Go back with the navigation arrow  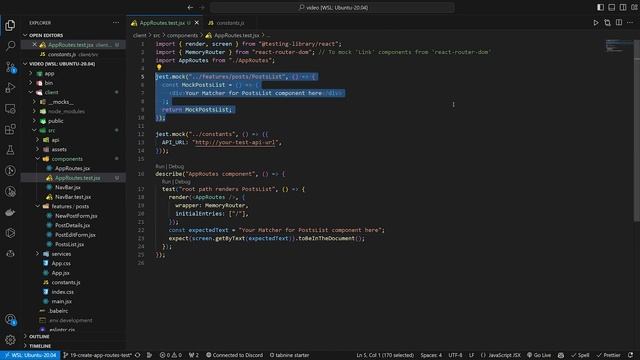pos(190,7)
